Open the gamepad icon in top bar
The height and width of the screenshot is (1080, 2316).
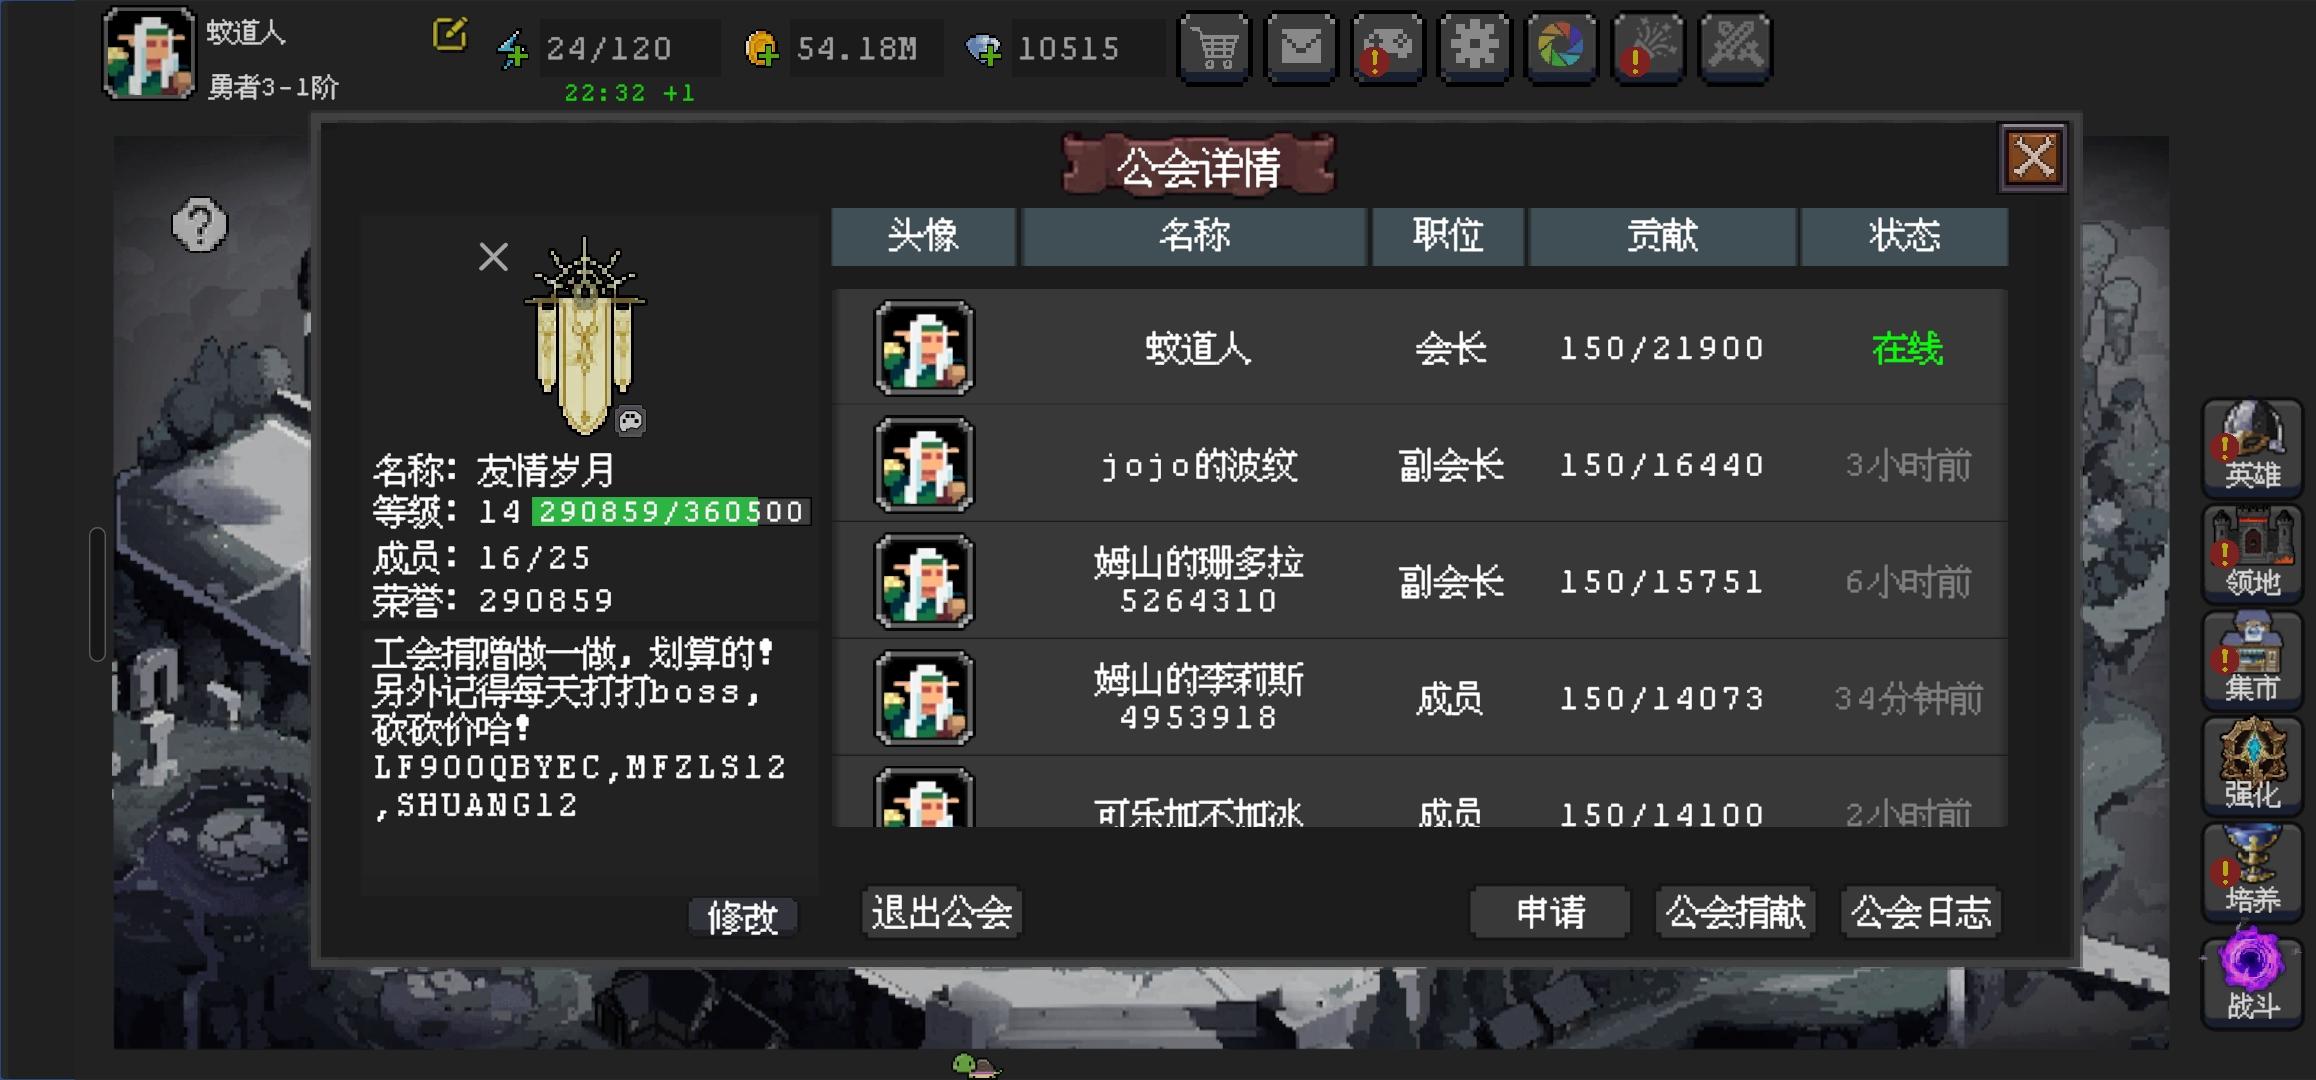(1388, 48)
